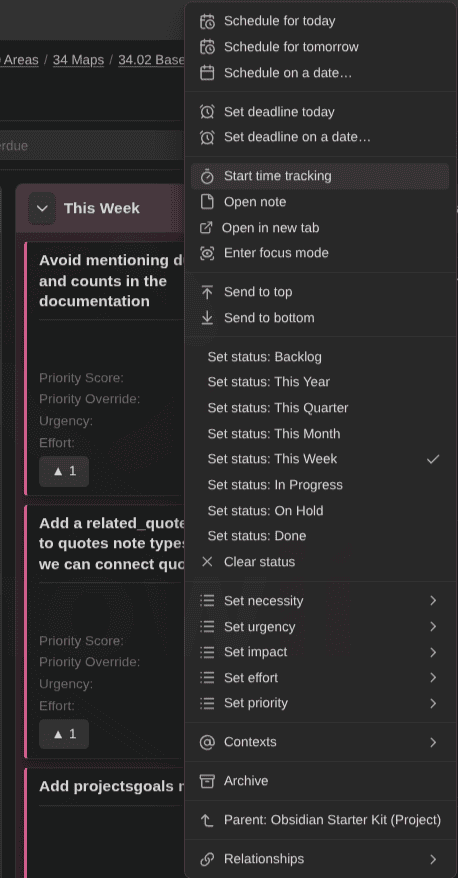The height and width of the screenshot is (878, 458).
Task: Click the This Week column heading
Action: click(101, 208)
